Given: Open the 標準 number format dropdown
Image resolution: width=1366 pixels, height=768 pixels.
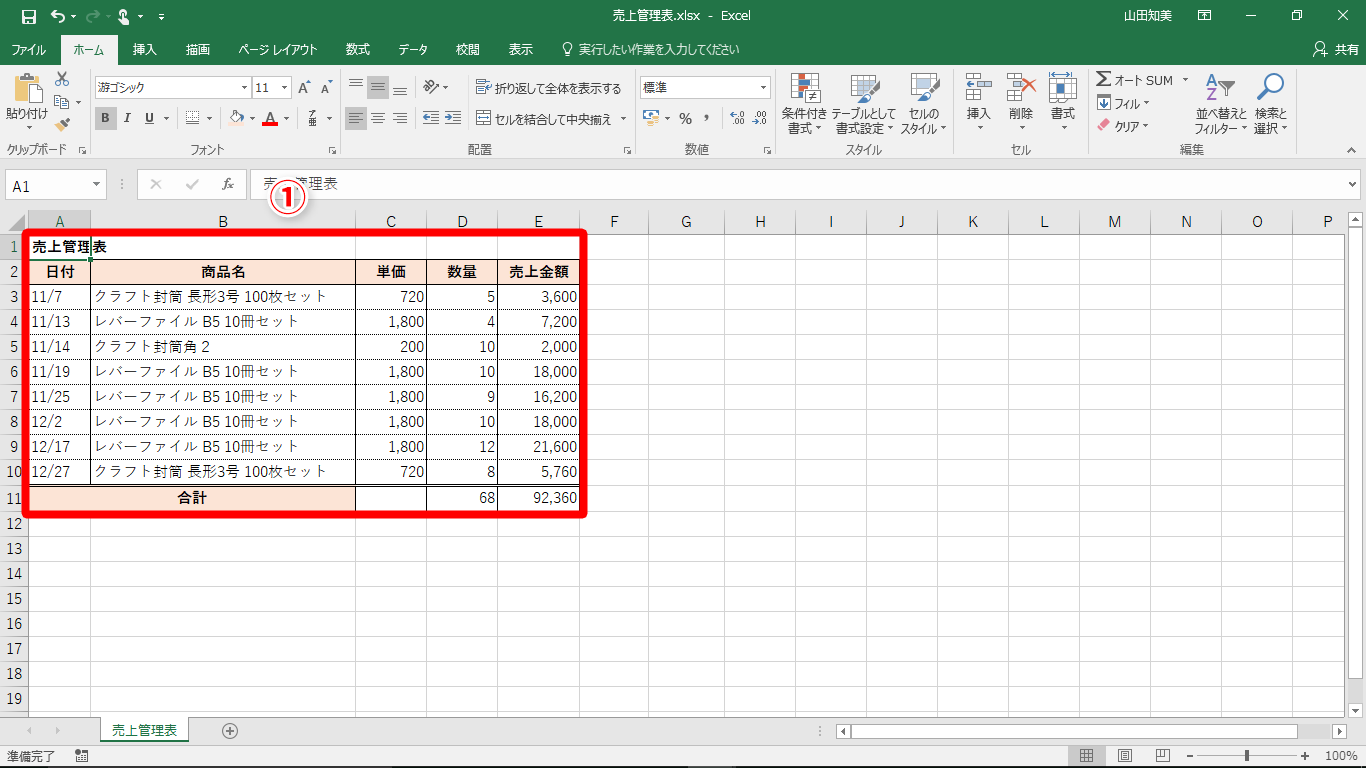Looking at the screenshot, I should pyautogui.click(x=763, y=88).
